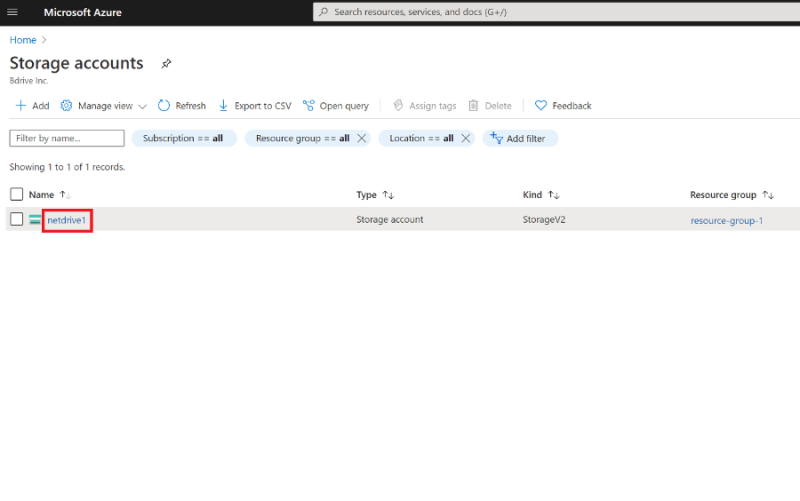Open the hamburger portal menu
800x501 pixels.
(12, 12)
